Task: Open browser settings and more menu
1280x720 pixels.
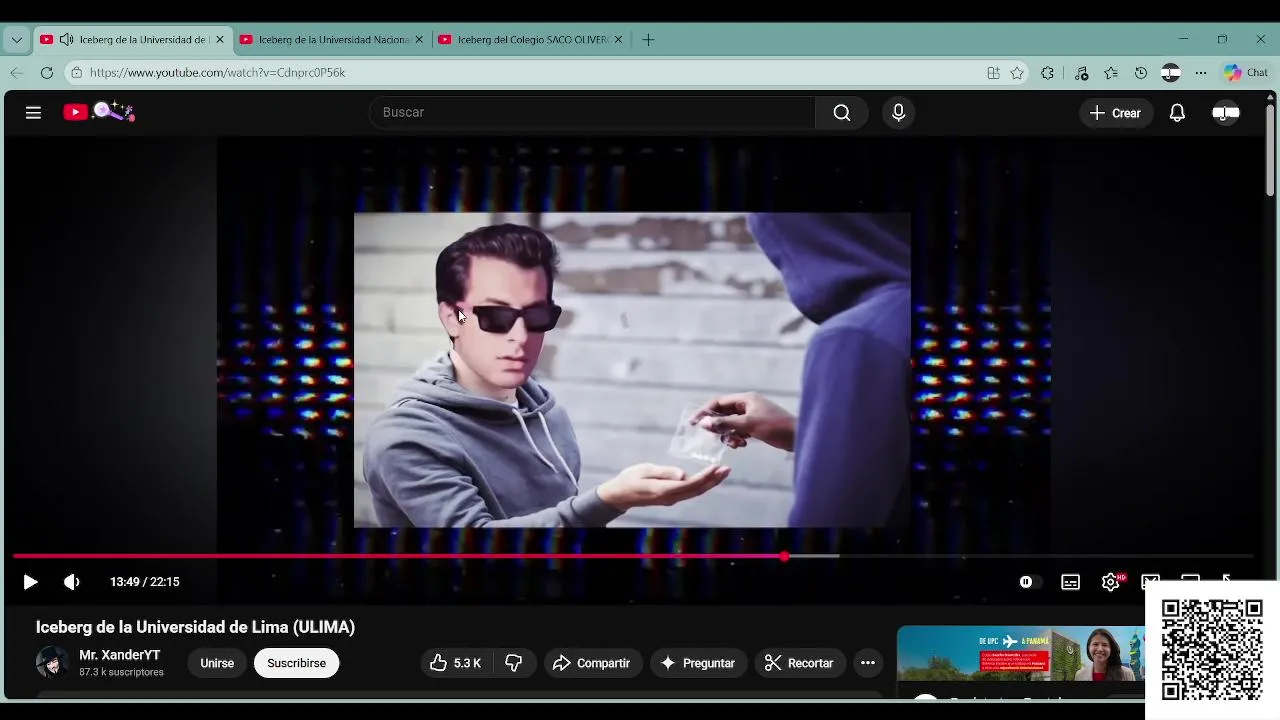Action: click(1201, 73)
